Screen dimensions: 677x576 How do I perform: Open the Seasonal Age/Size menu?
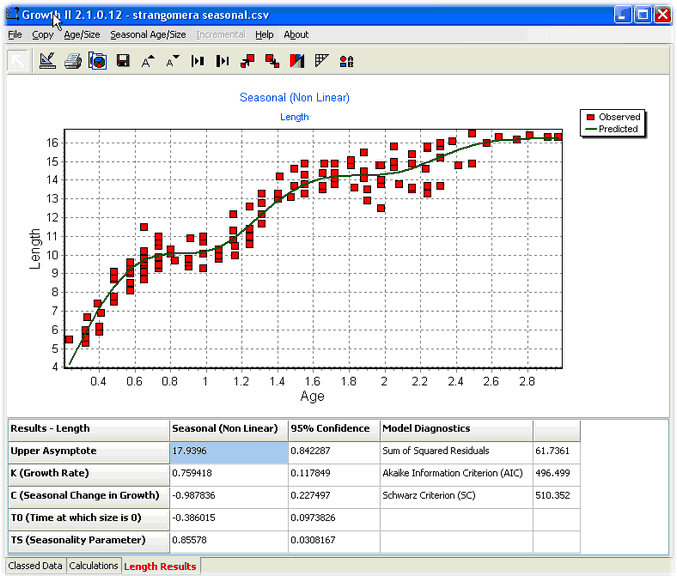click(x=148, y=35)
